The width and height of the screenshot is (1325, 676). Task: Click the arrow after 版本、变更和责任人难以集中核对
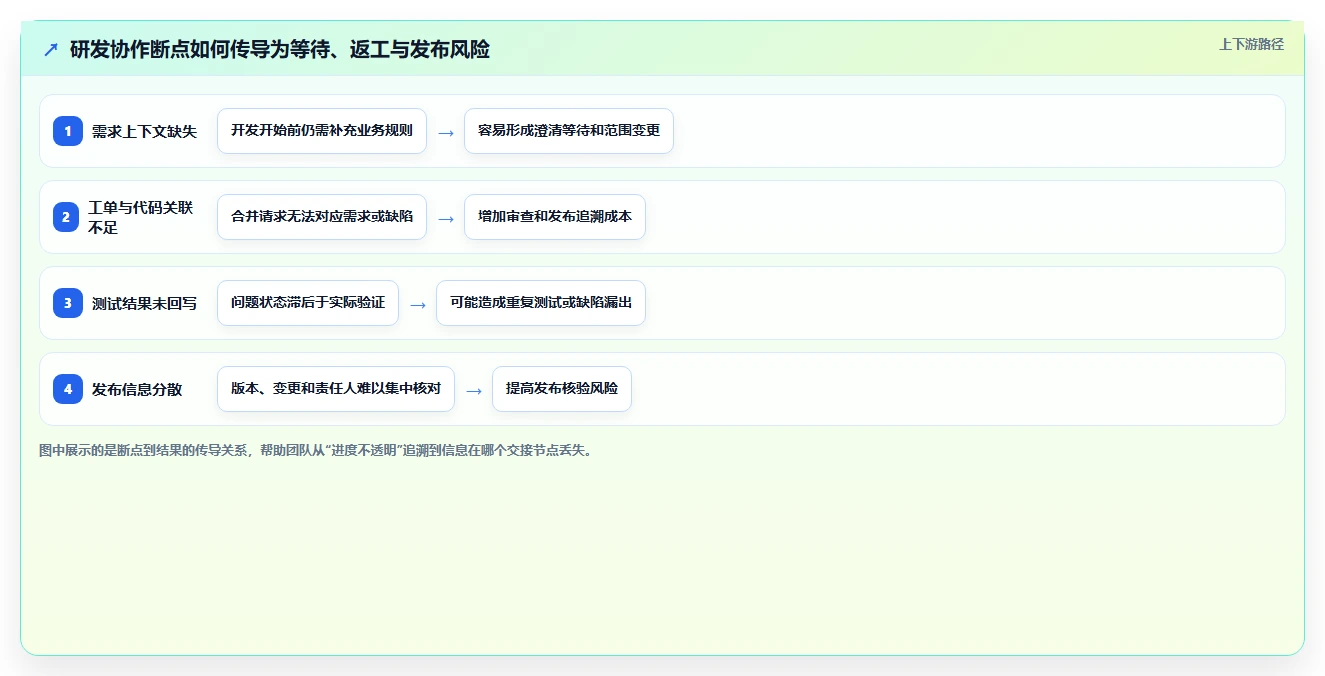474,390
